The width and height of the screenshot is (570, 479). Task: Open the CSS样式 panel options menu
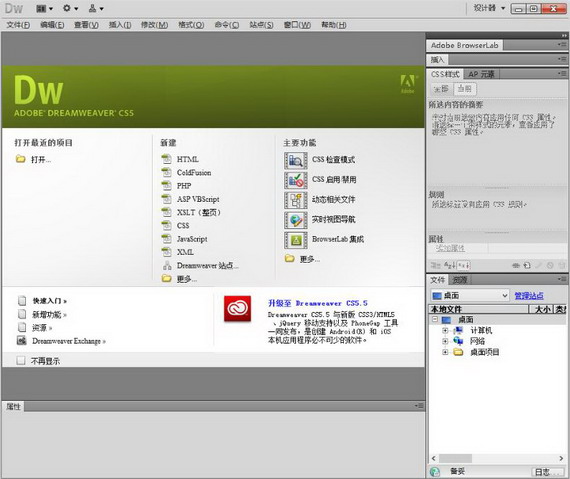[x=562, y=74]
